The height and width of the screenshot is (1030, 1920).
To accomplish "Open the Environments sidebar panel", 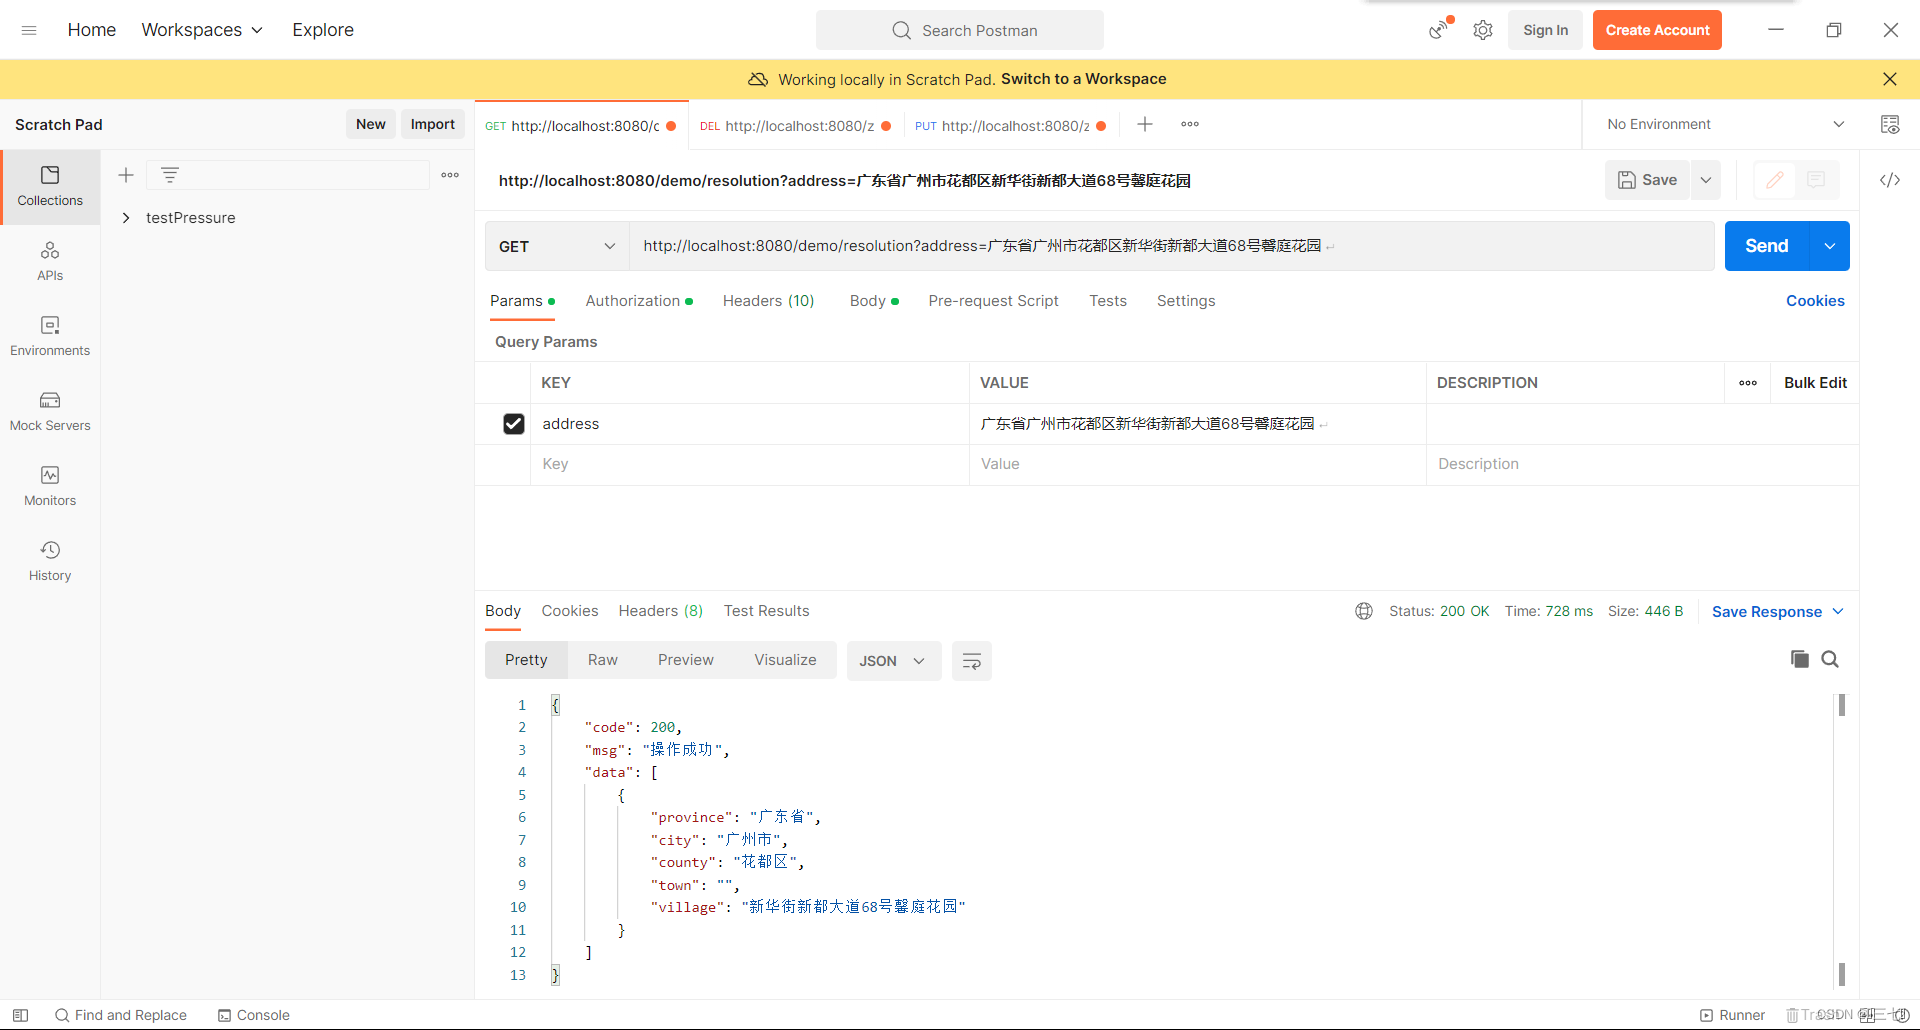I will [x=50, y=337].
